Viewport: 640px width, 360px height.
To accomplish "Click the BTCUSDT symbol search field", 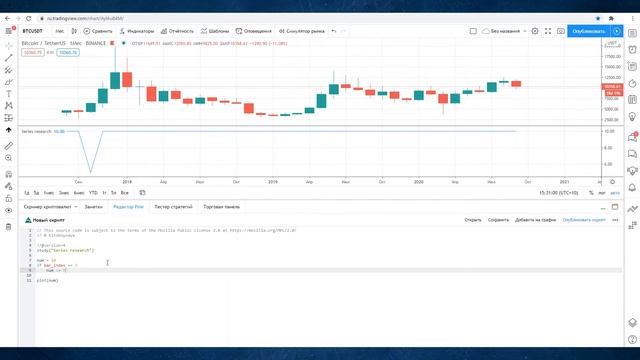I will coord(33,31).
